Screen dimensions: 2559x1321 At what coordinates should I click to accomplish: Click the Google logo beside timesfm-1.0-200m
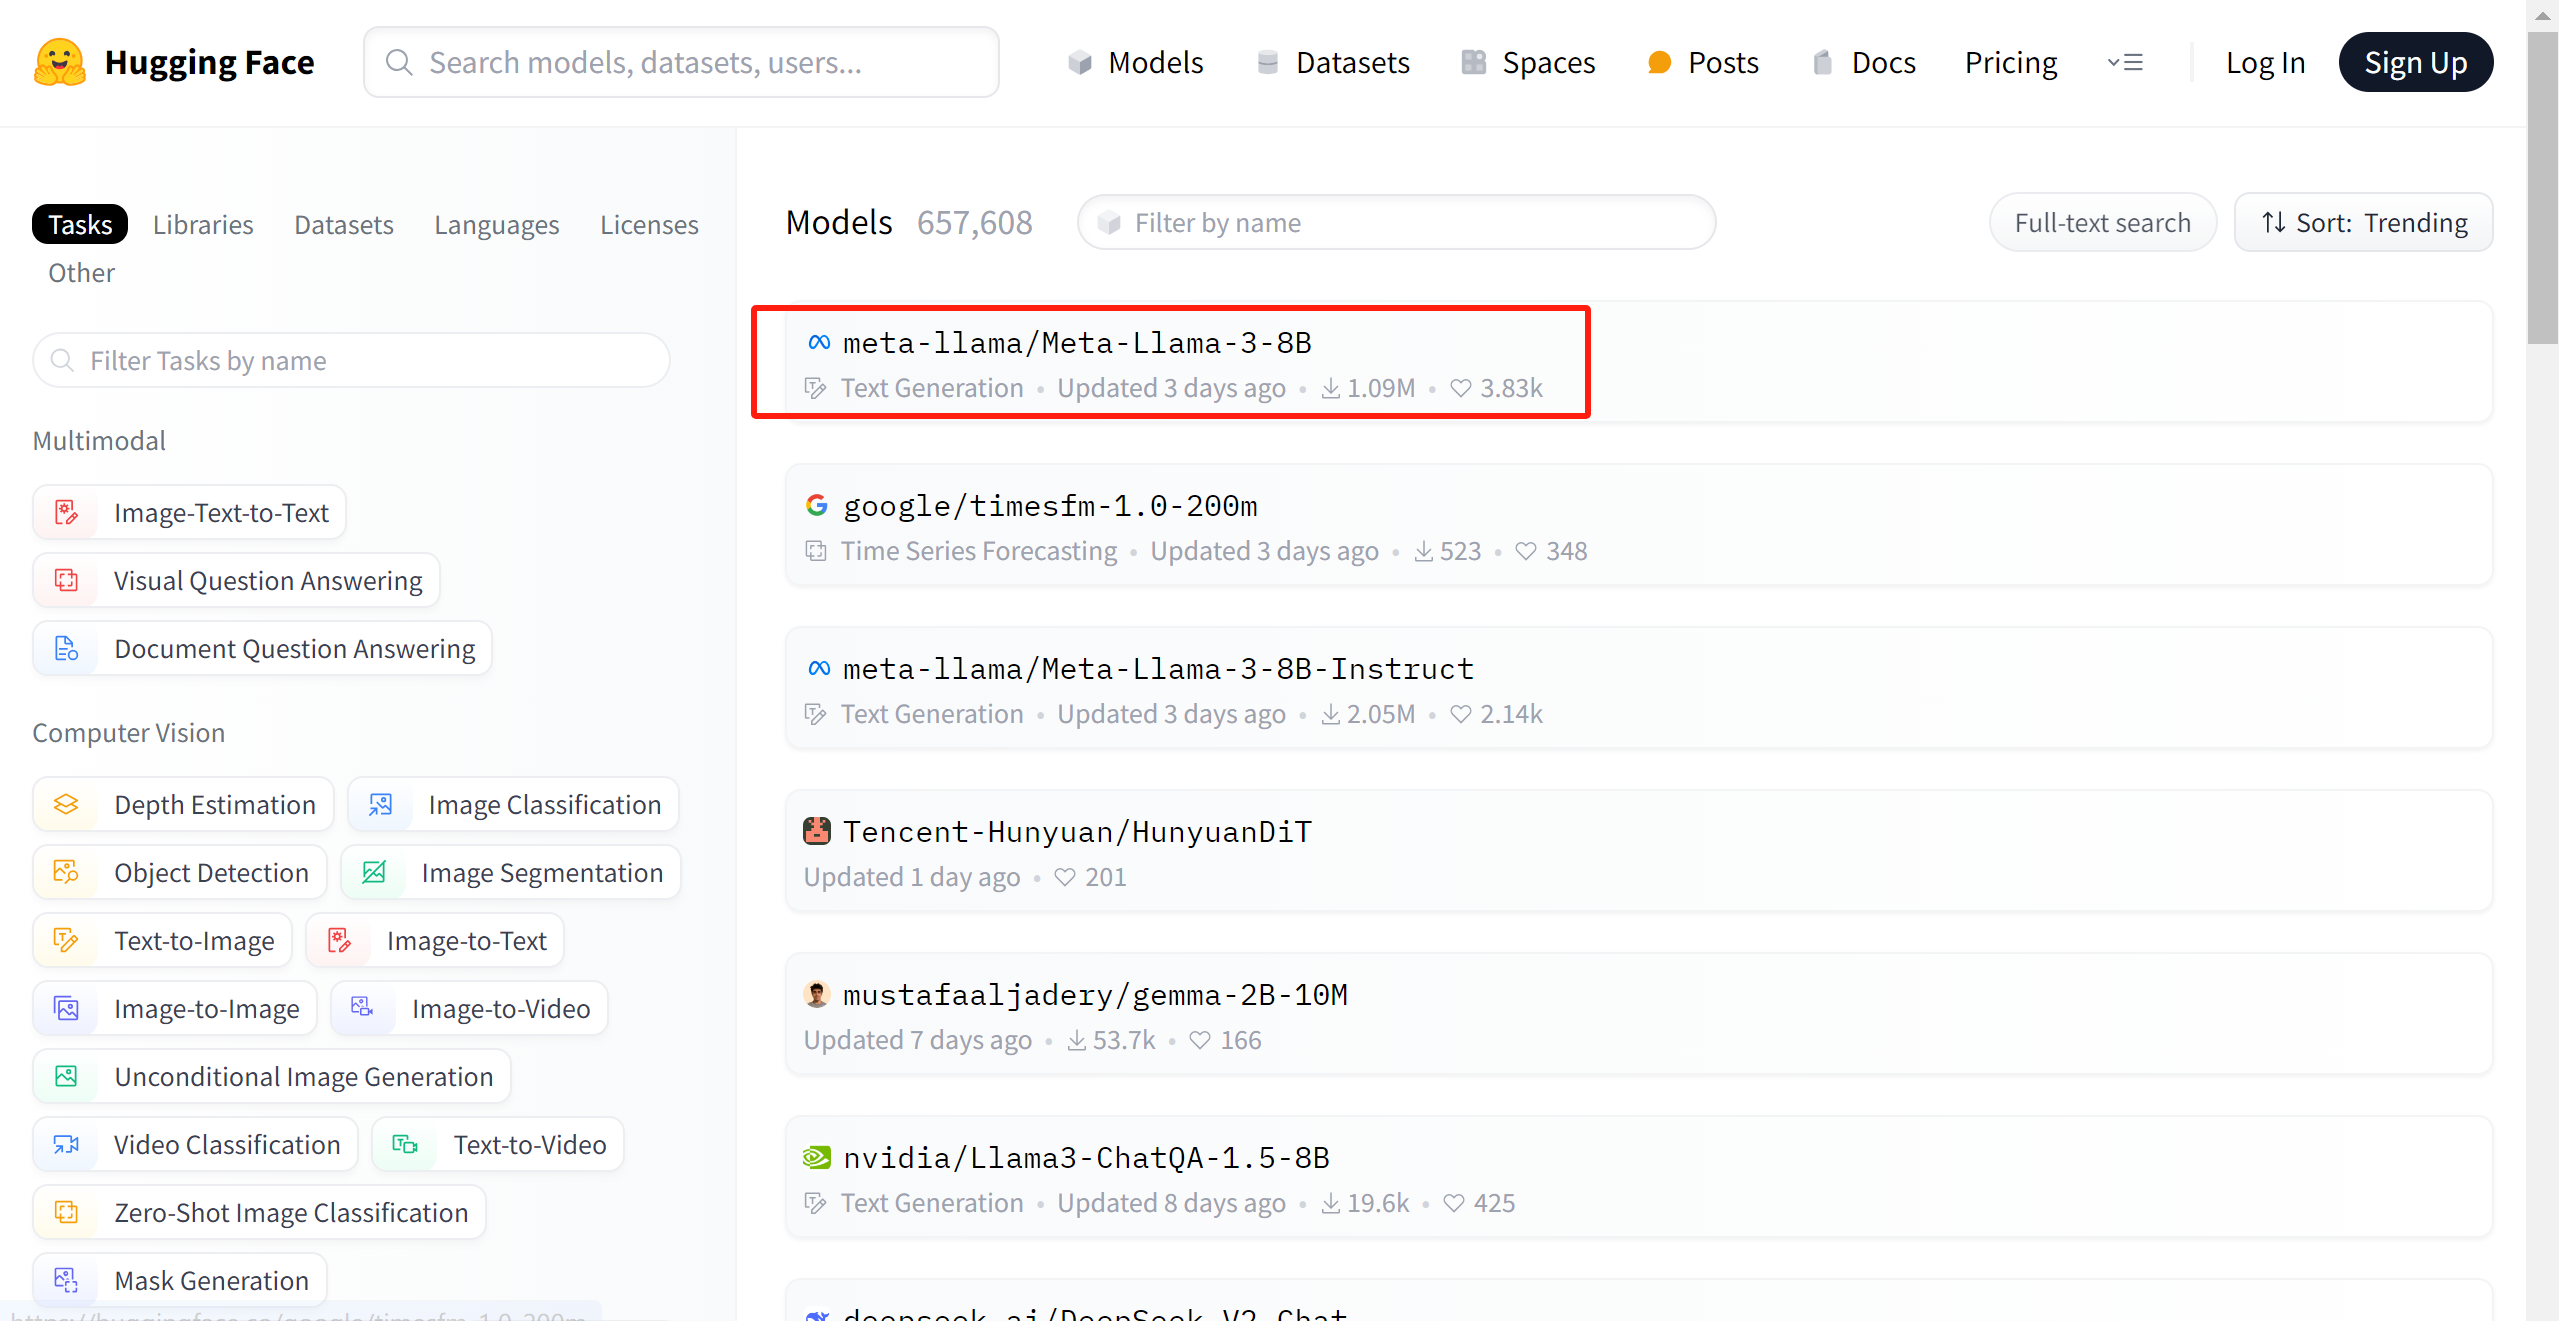coord(817,506)
